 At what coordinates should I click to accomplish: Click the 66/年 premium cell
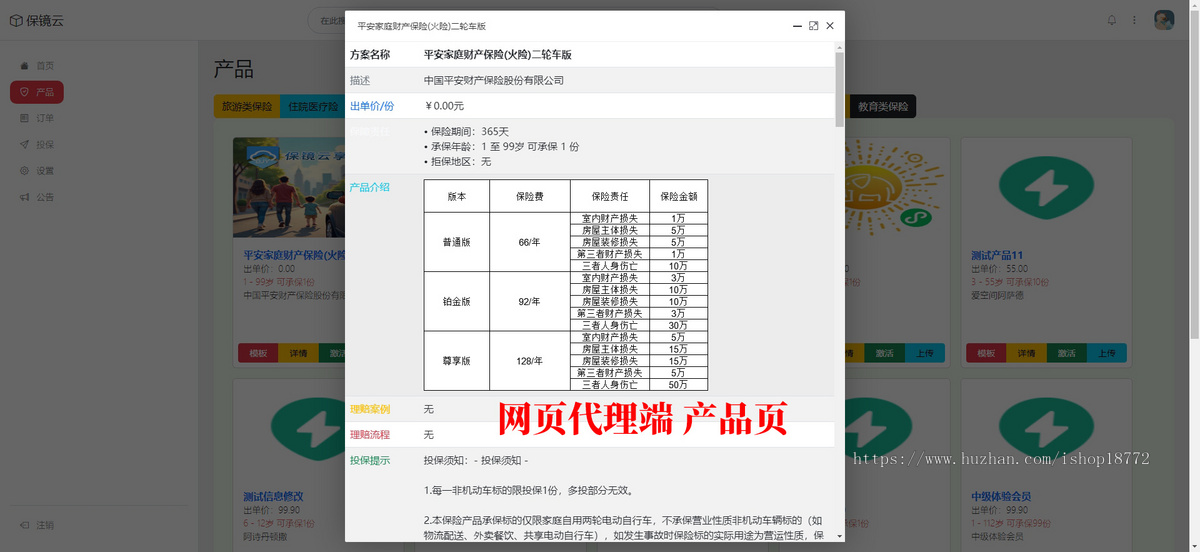tap(530, 241)
